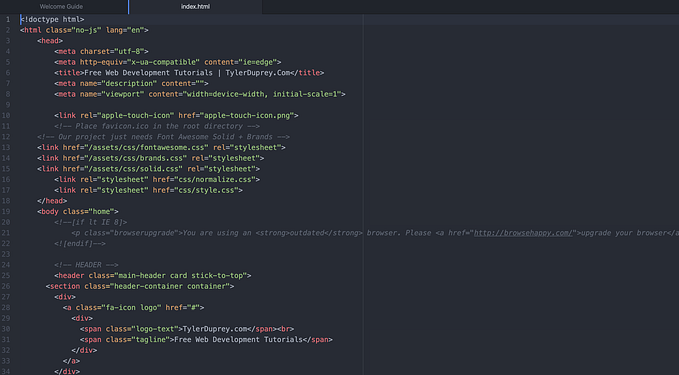Image resolution: width=679 pixels, height=375 pixels.
Task: Click 'class="header-container container"' text
Action: (x=157, y=286)
